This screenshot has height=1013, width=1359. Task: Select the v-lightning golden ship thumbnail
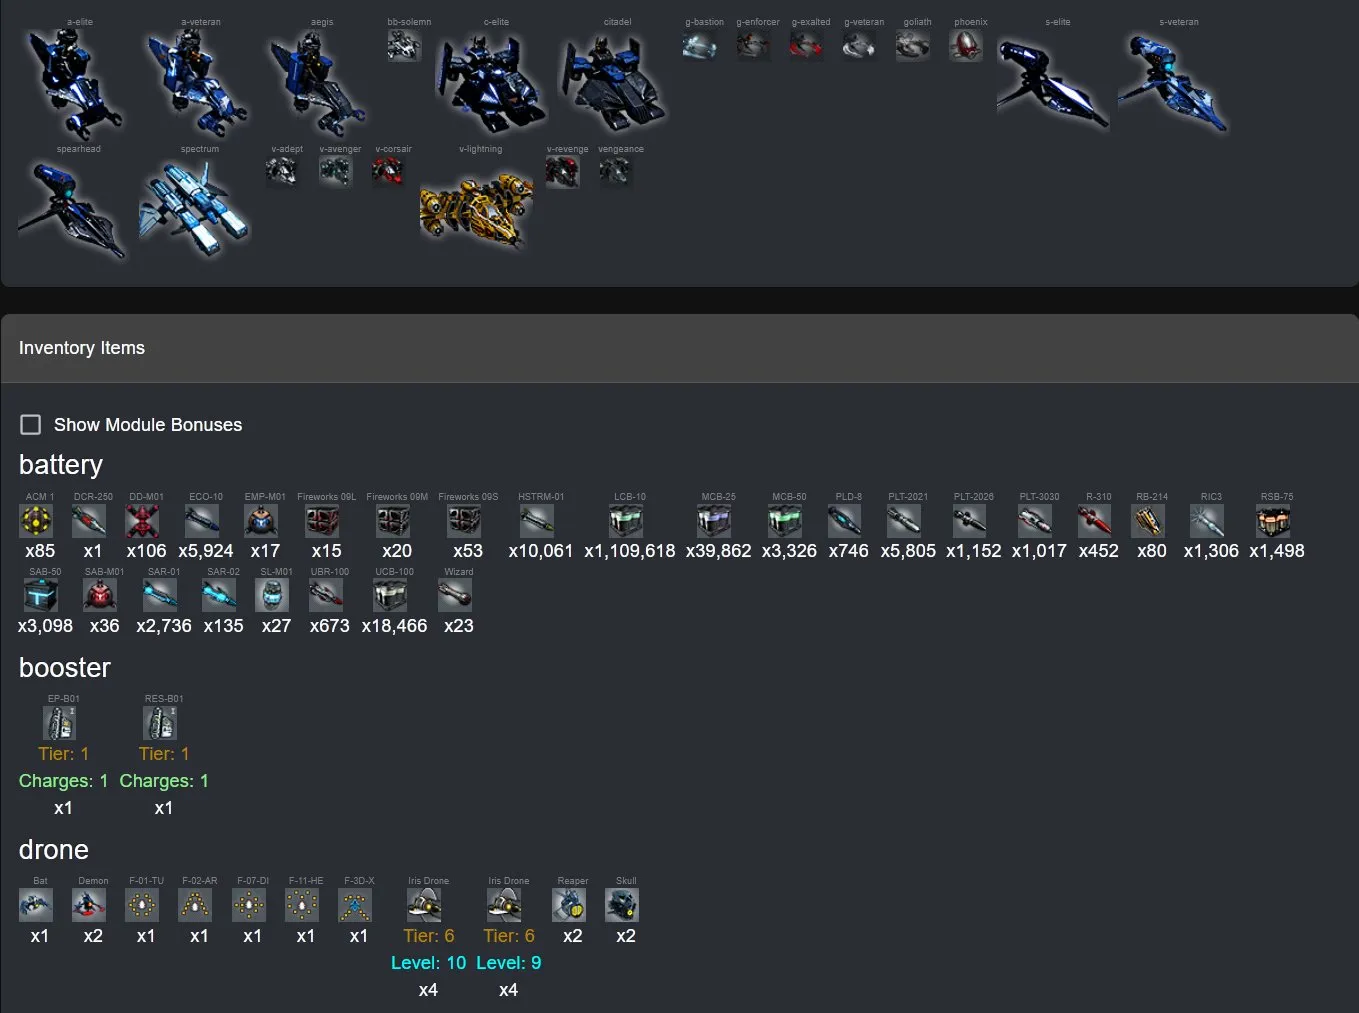[x=478, y=211]
